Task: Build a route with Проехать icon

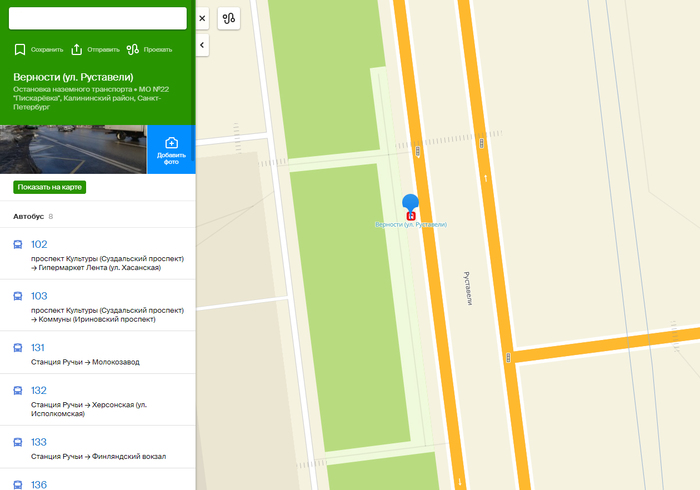Action: pyautogui.click(x=132, y=49)
